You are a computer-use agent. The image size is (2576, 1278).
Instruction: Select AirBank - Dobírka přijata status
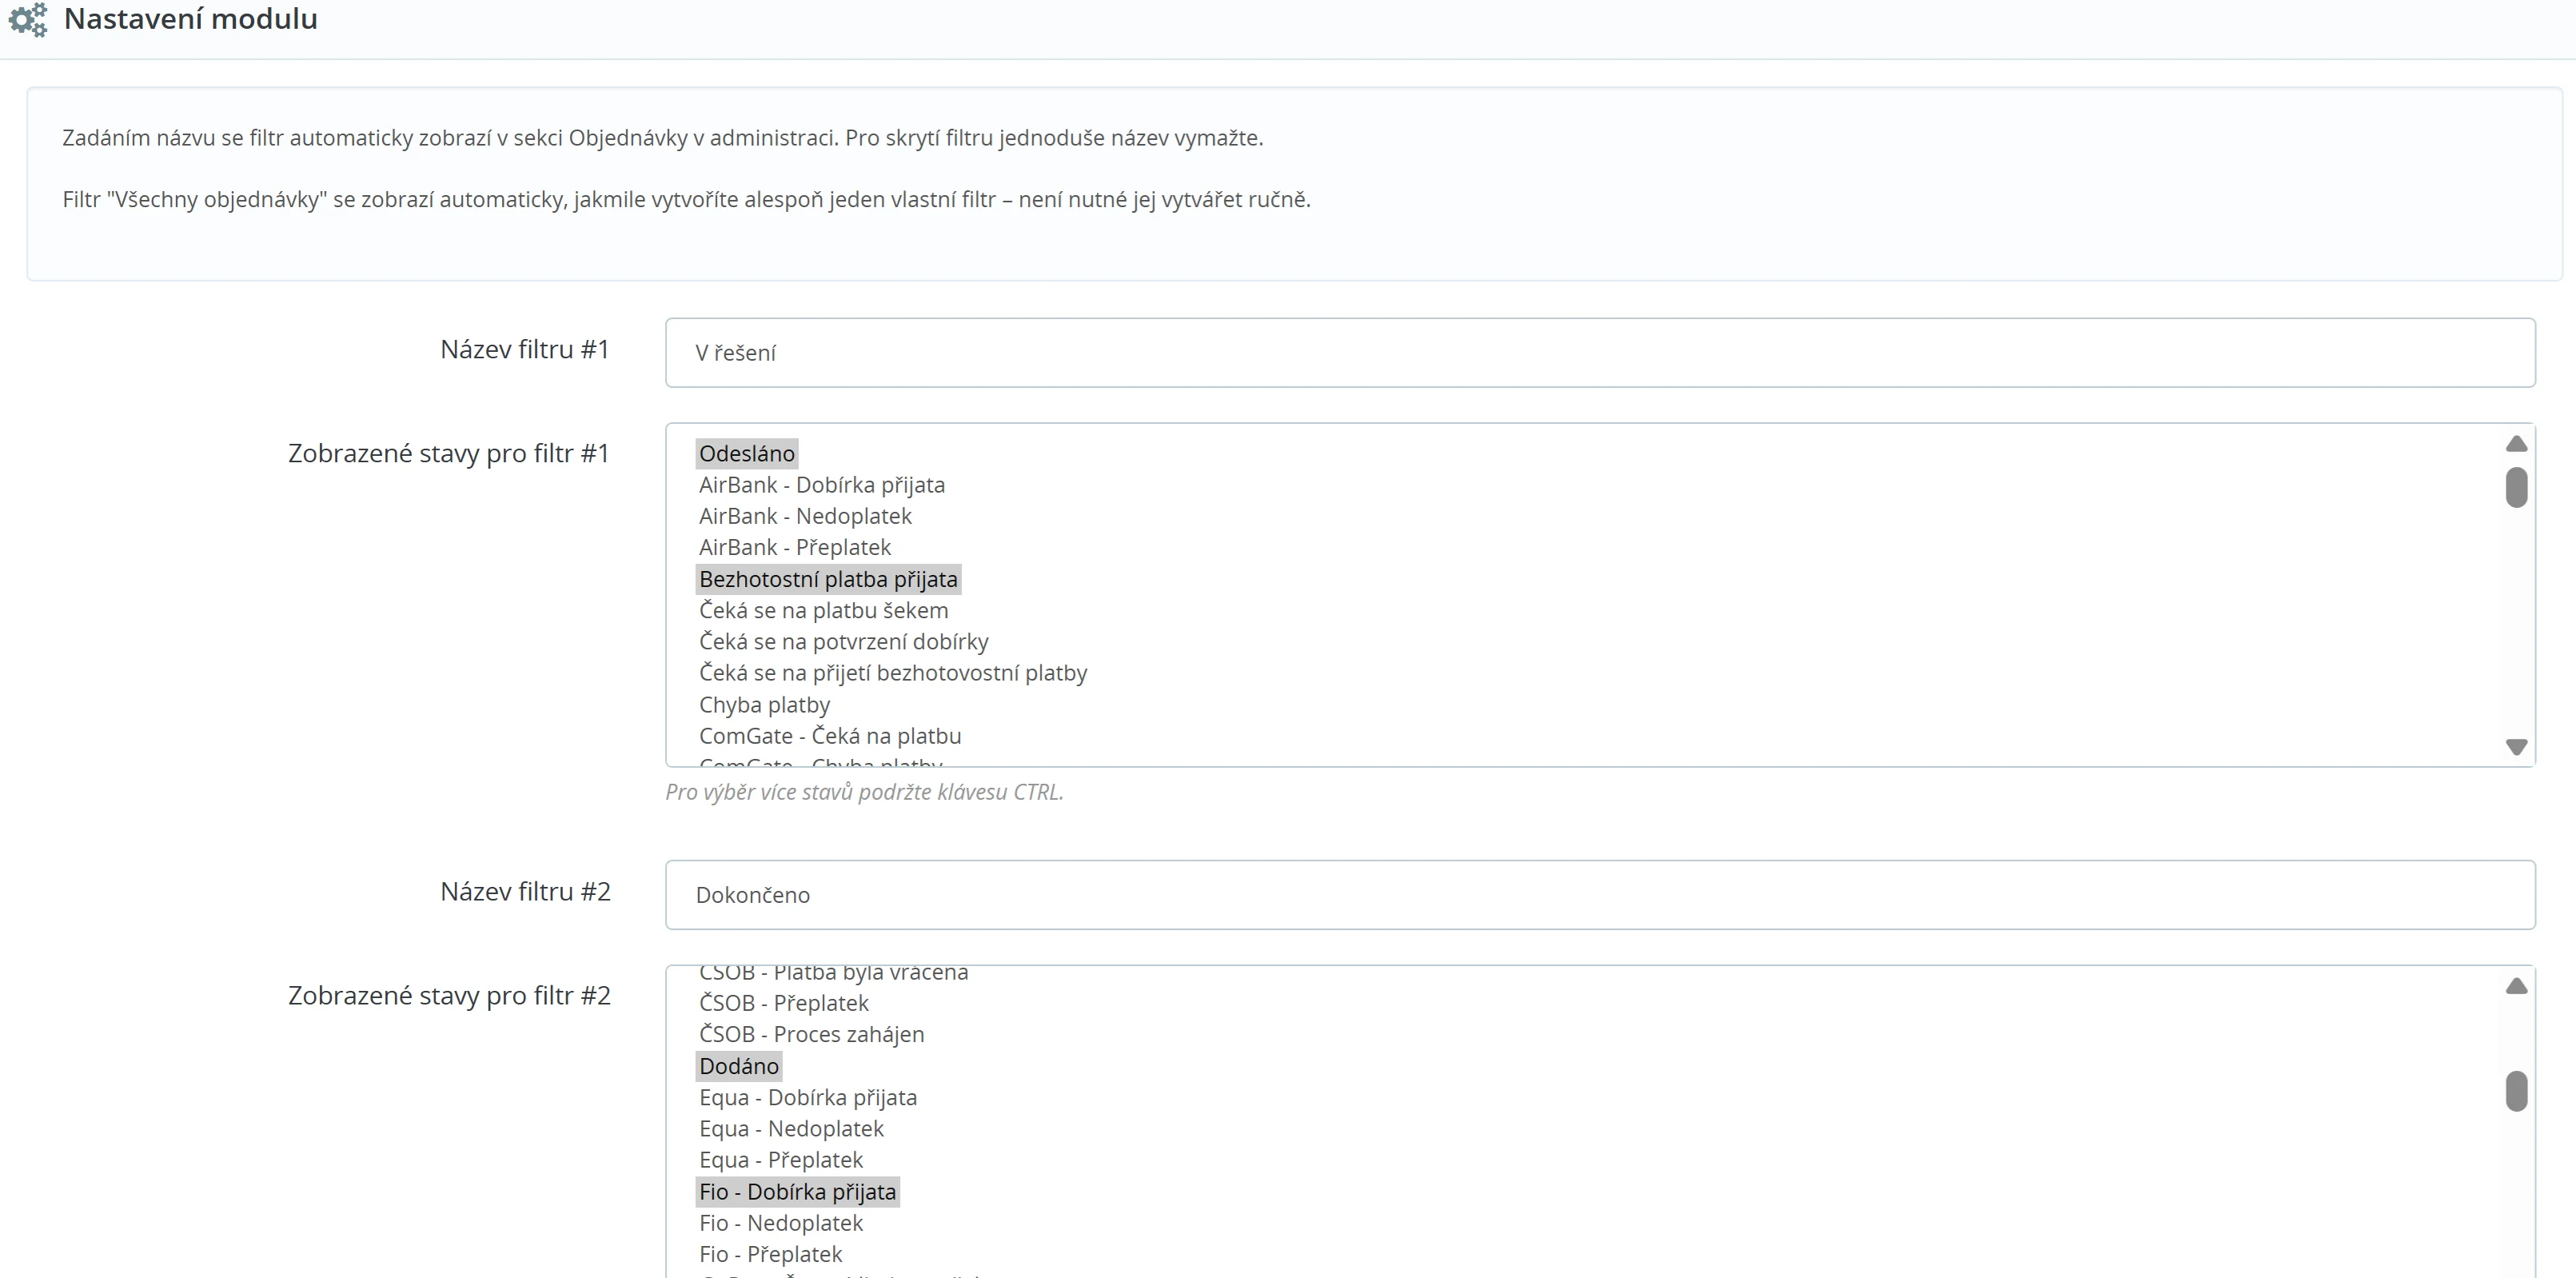point(821,485)
